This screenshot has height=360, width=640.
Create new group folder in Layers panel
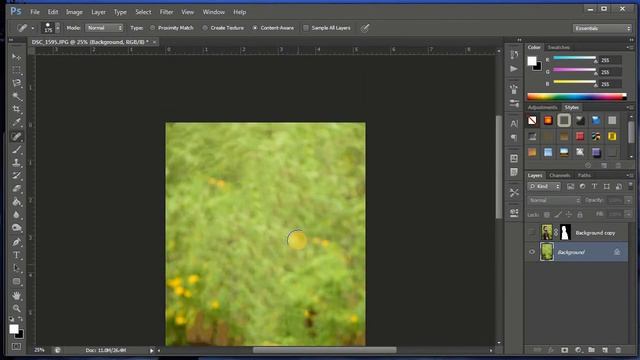[x=591, y=350]
